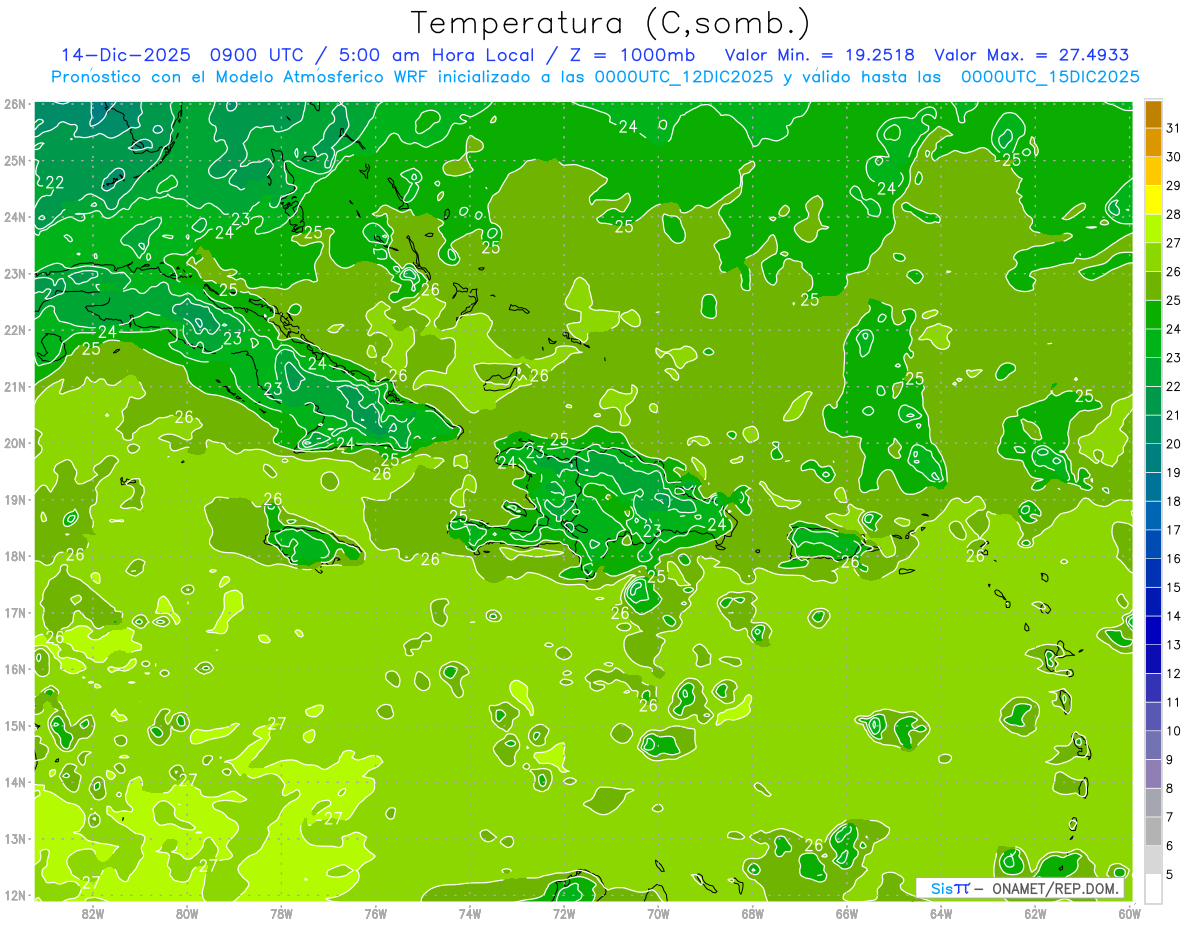
Task: Click the latitude axis label '14N'
Action: tap(14, 782)
